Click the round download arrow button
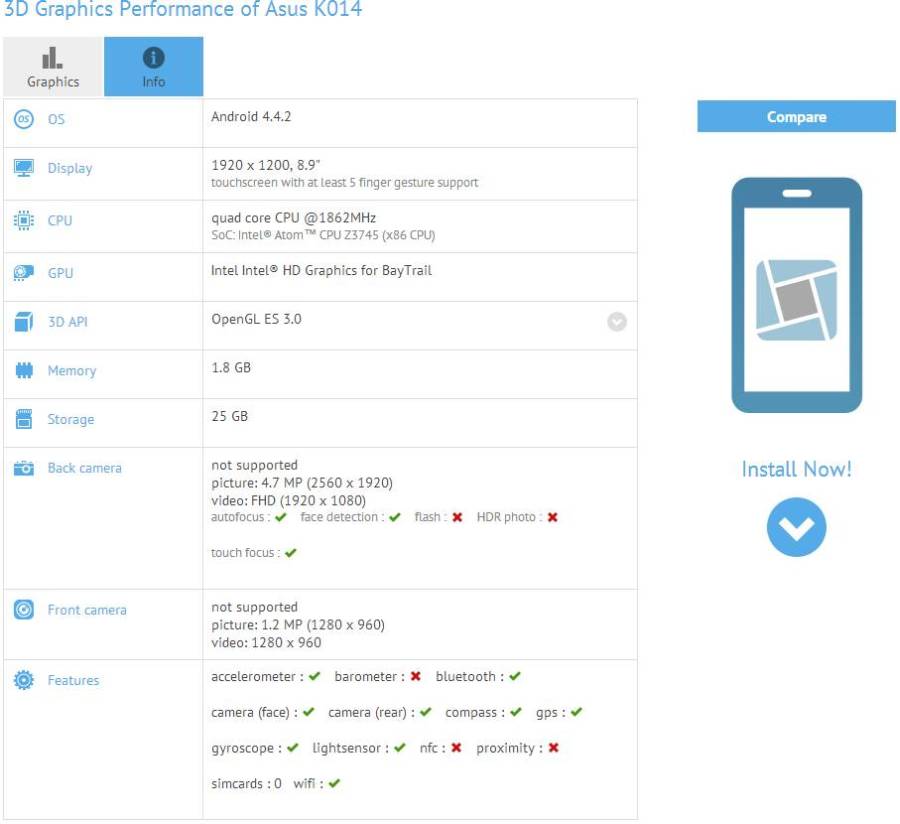The height and width of the screenshot is (824, 900). click(796, 527)
